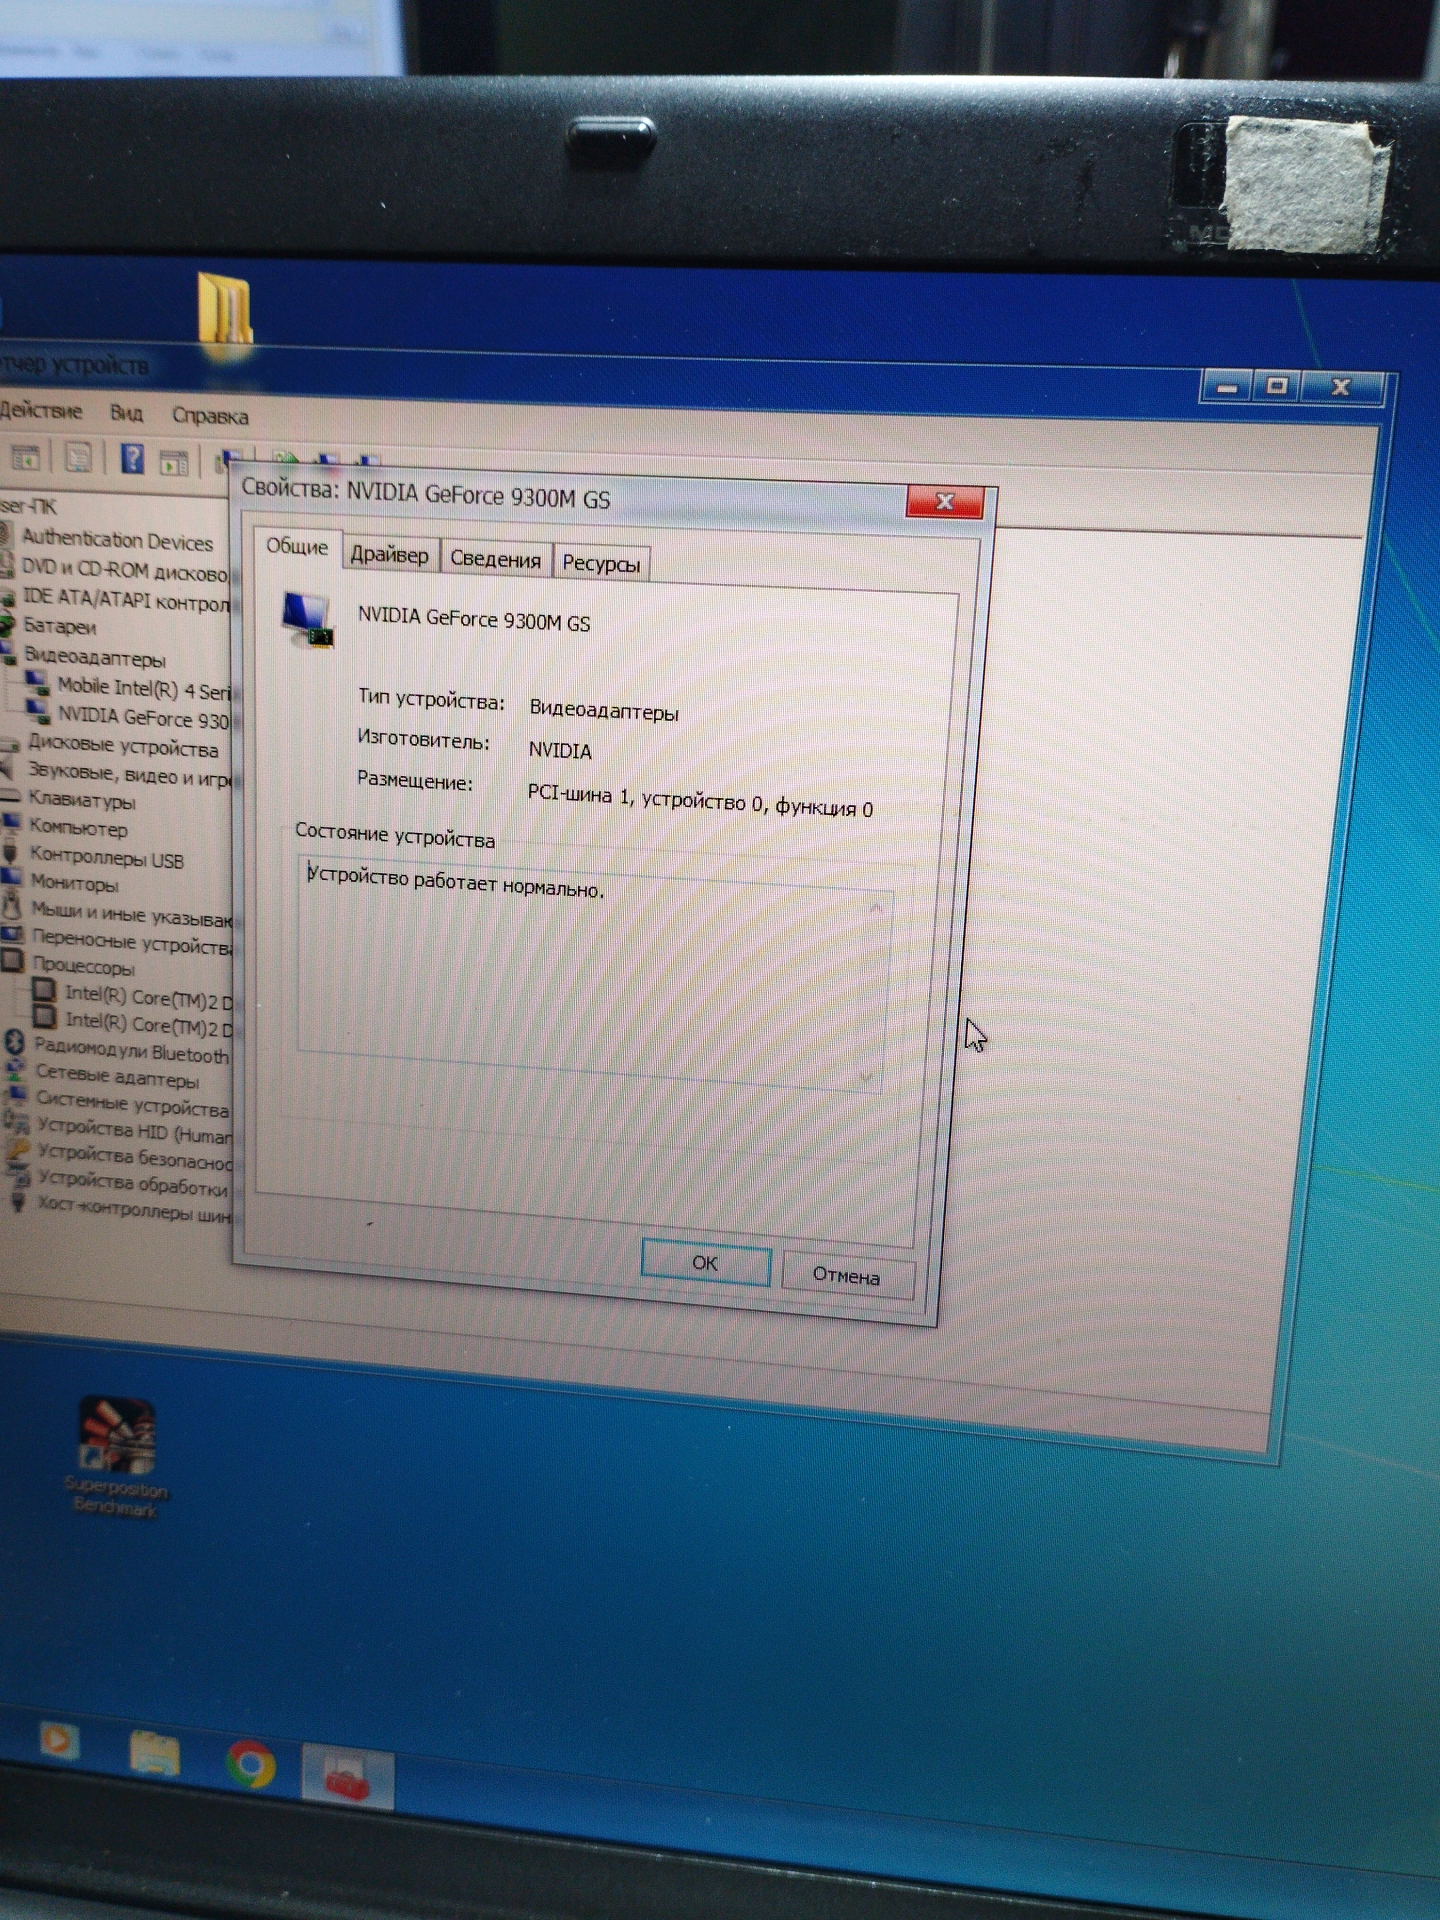Screen dimensions: 1440x1920
Task: Click the Устройства HID (Human Interface) icon
Action: click(x=16, y=1122)
